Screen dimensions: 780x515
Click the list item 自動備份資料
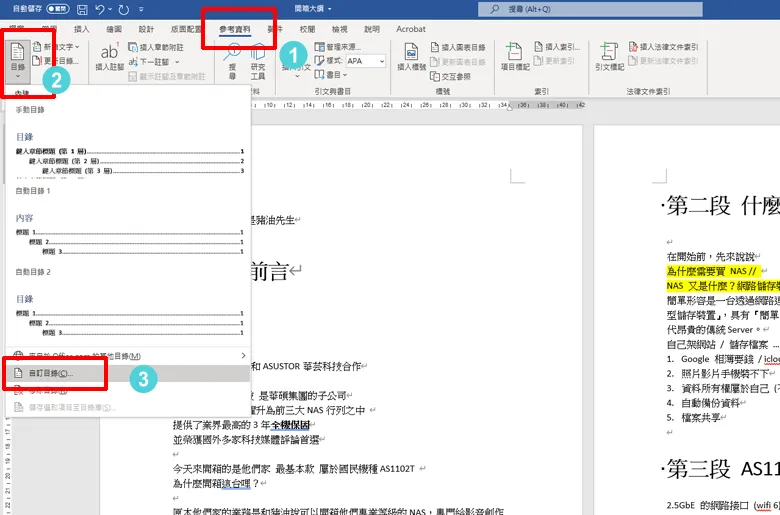pos(711,403)
